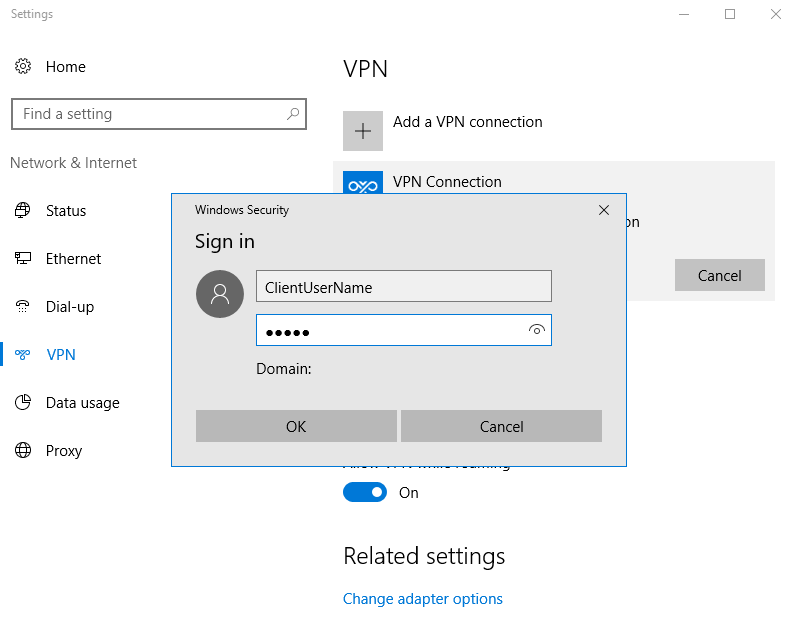Click the Ethernet monitor icon
The image size is (799, 628).
23,259
